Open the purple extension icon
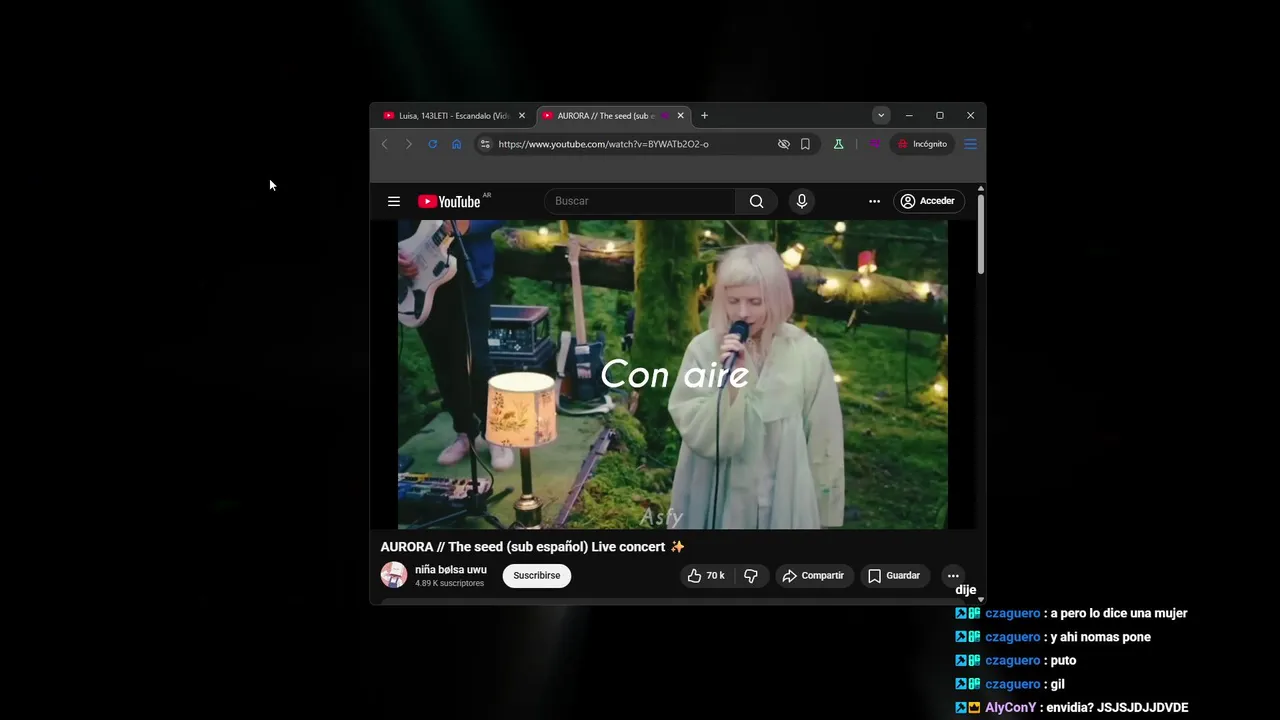This screenshot has height=720, width=1280. coord(874,144)
